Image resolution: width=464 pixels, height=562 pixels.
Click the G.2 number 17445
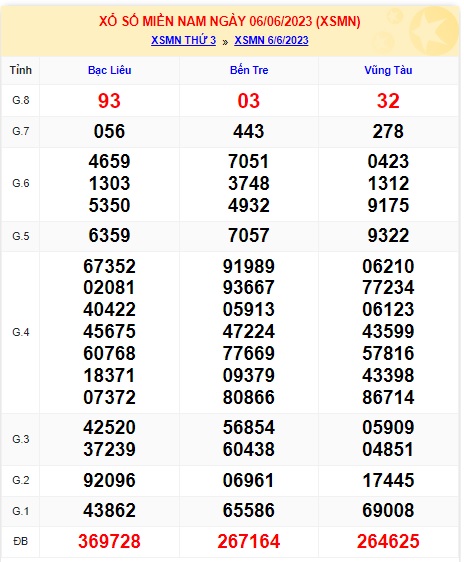click(388, 480)
